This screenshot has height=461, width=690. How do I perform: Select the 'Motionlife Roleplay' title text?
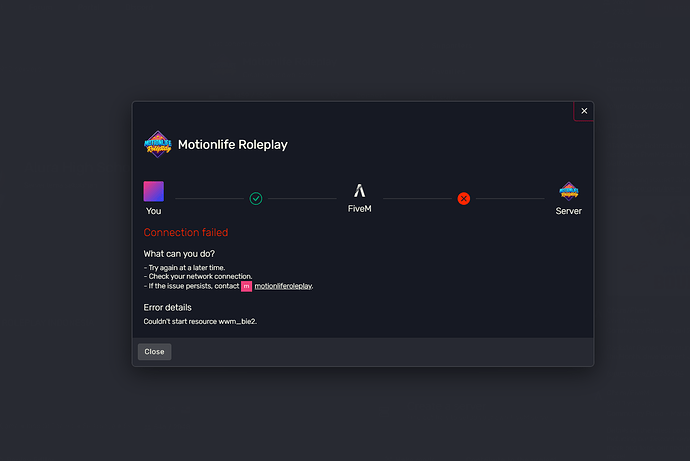coord(233,145)
